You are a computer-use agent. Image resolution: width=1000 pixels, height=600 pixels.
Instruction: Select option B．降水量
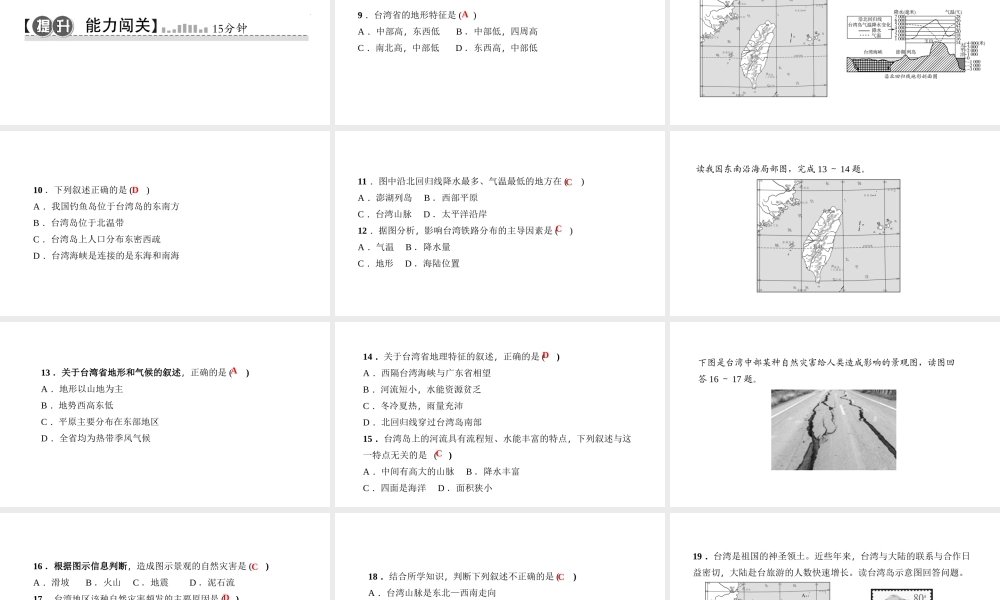tap(428, 247)
